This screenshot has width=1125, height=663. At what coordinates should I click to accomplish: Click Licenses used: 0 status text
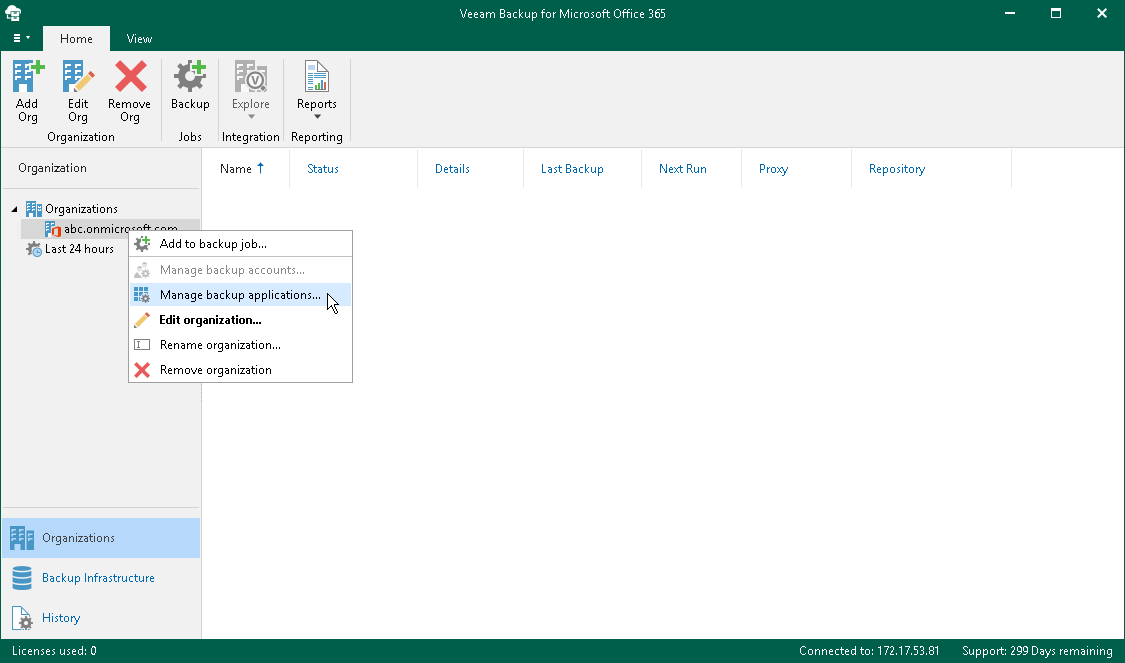[x=55, y=651]
